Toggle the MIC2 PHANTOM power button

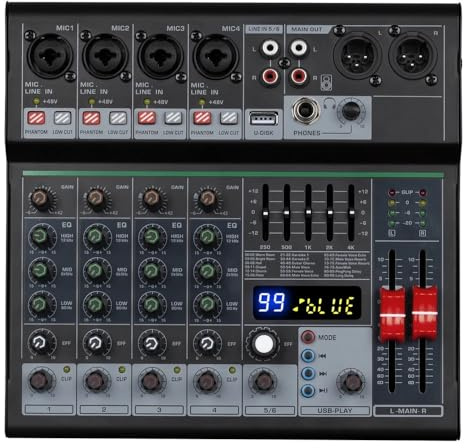coord(91,118)
